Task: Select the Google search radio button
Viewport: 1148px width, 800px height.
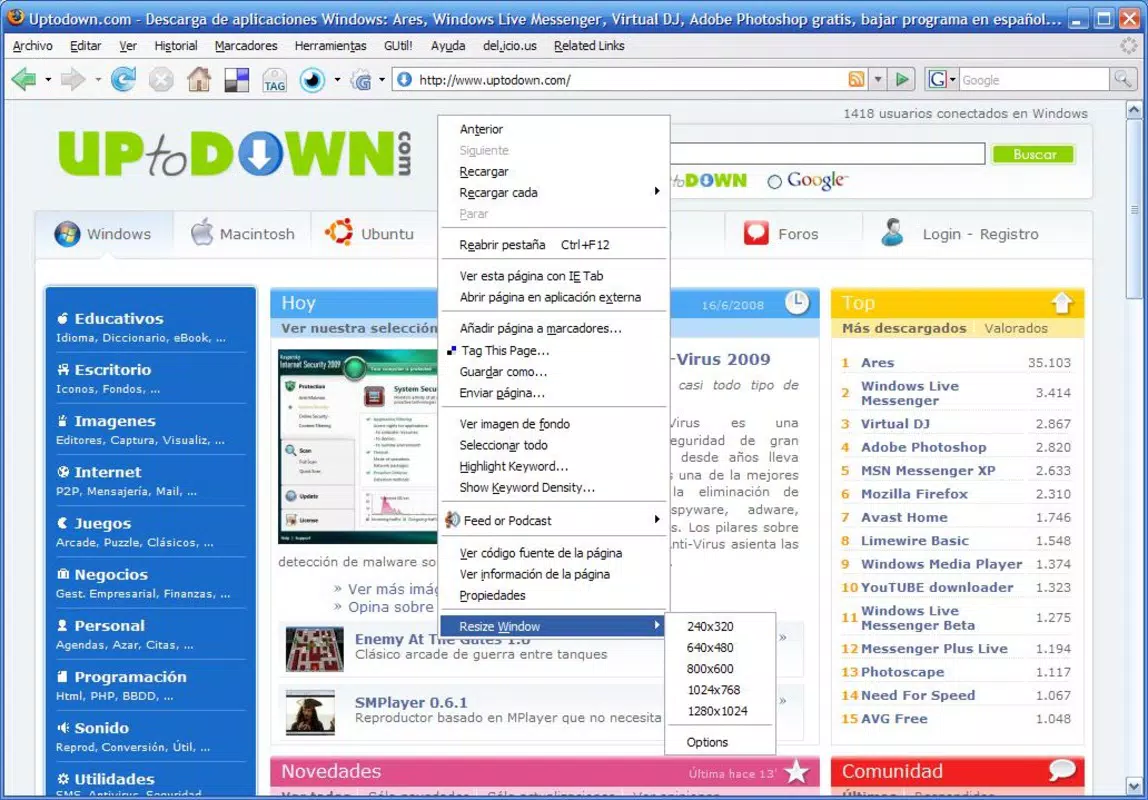Action: click(775, 182)
